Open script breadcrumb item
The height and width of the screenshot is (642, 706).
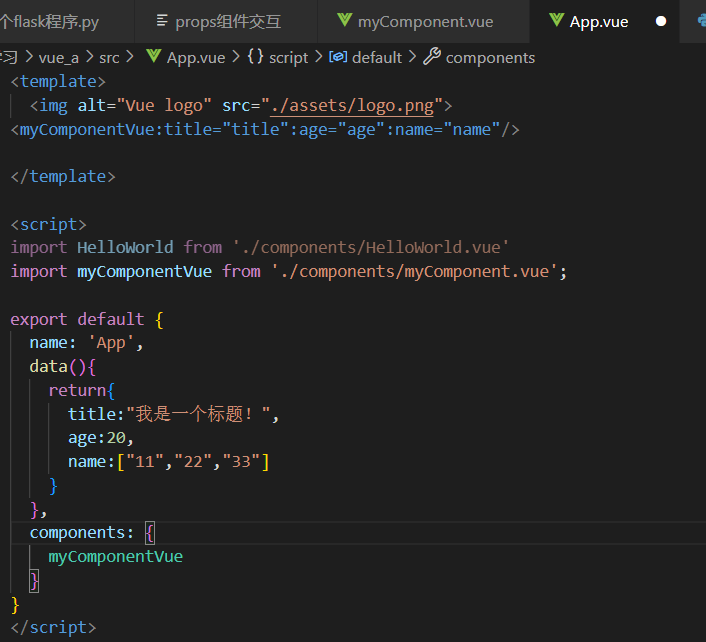[289, 58]
